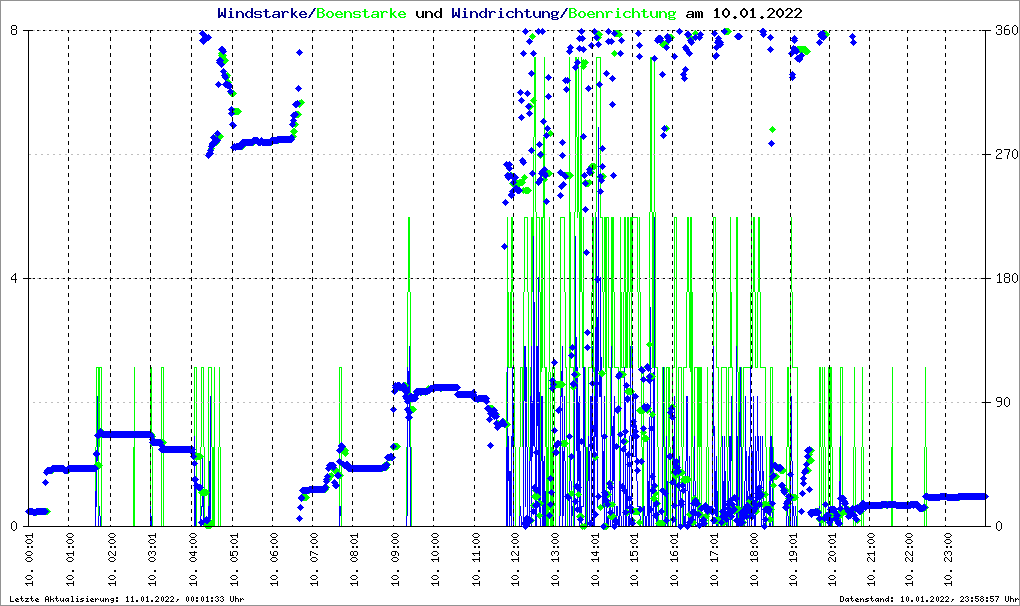Click the 360 right axis label

1004,30
